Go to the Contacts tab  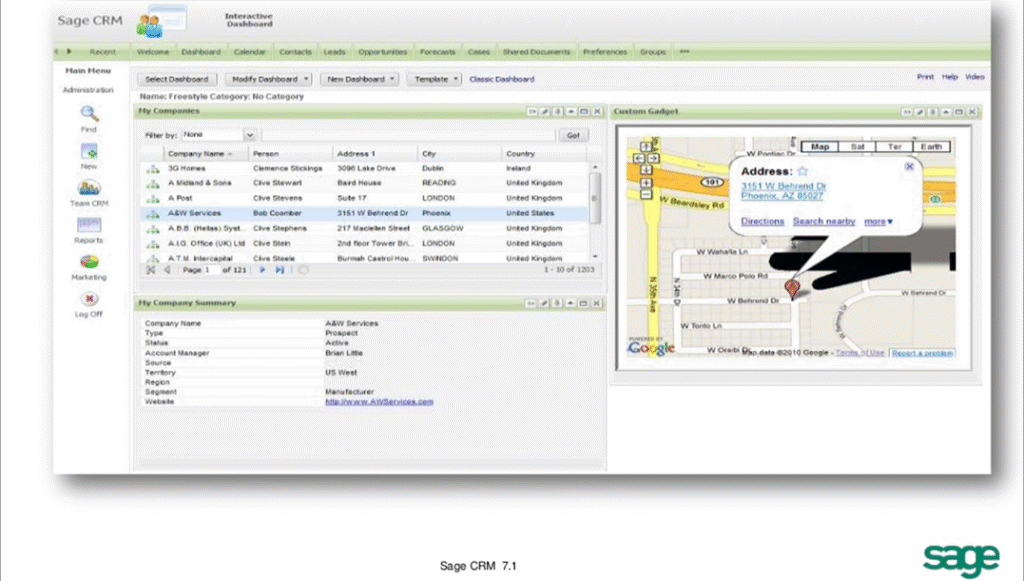tap(295, 52)
